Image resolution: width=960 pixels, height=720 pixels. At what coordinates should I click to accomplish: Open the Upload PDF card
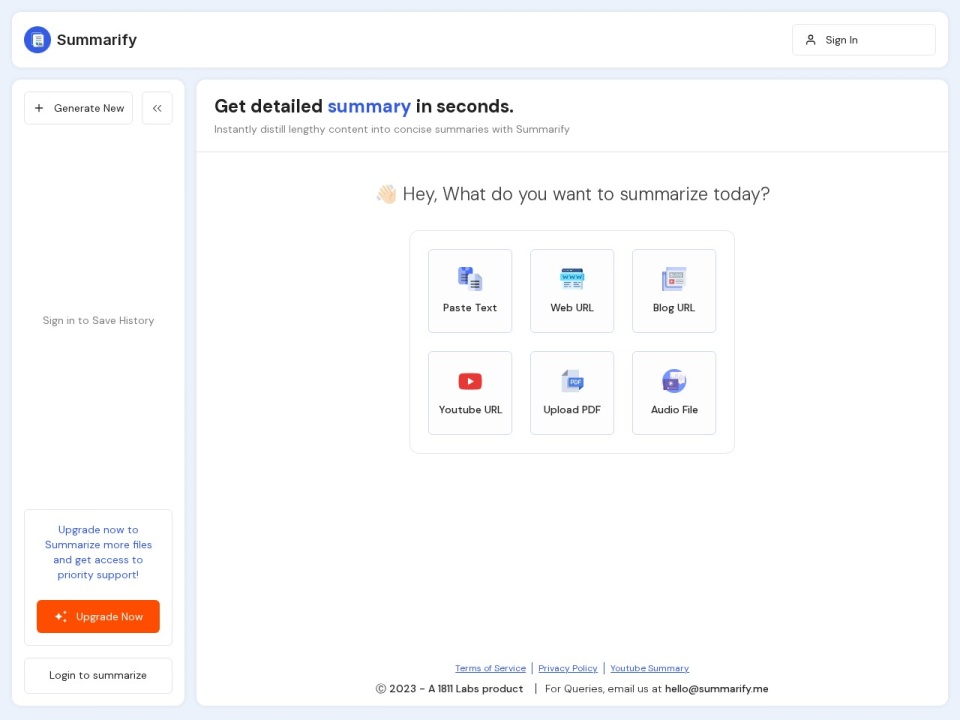click(x=572, y=393)
